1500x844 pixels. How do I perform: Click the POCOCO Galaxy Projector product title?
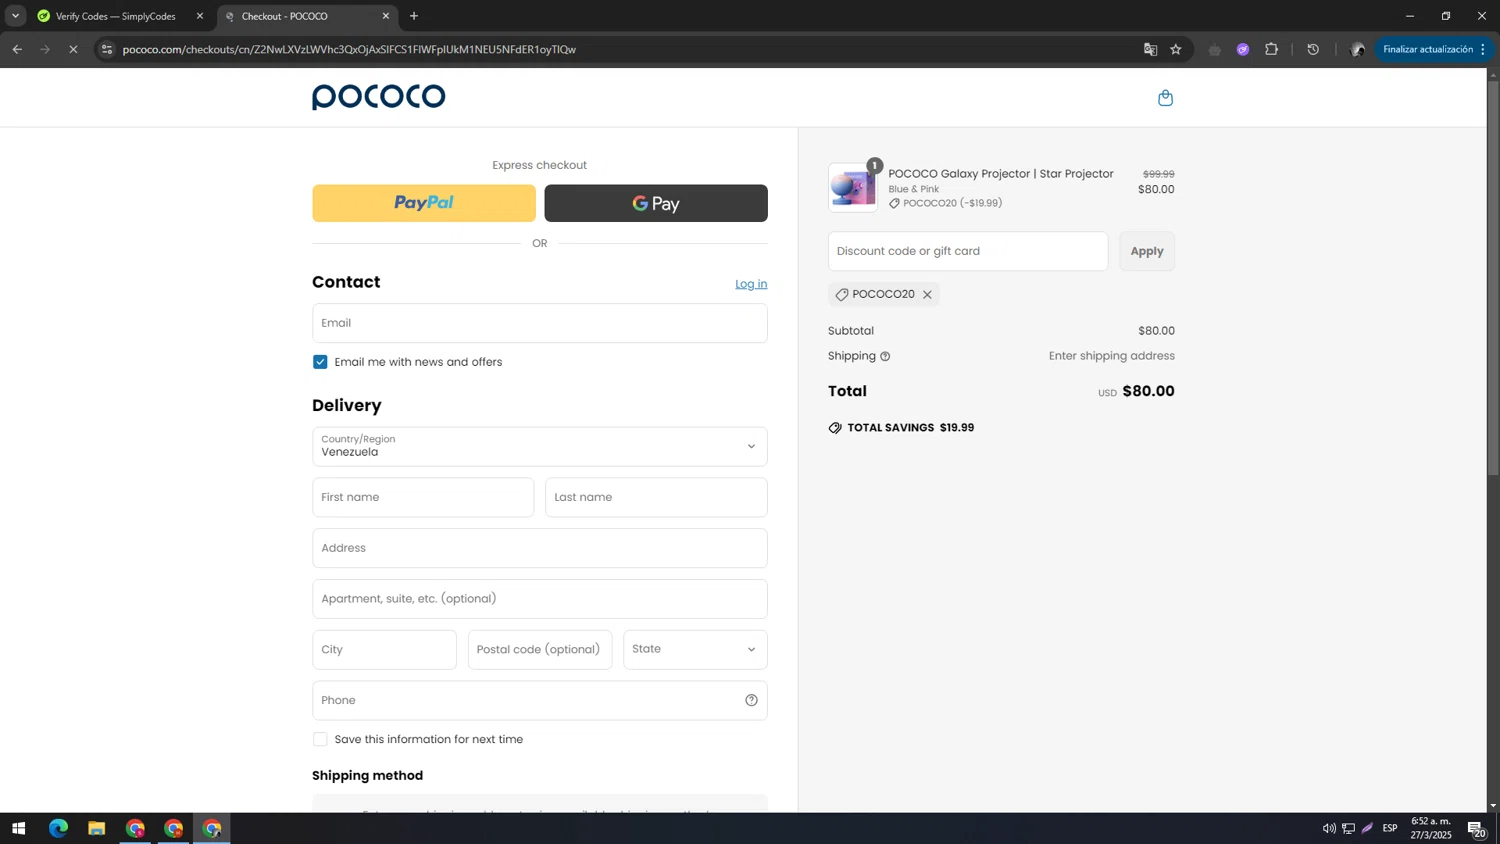pyautogui.click(x=1001, y=174)
